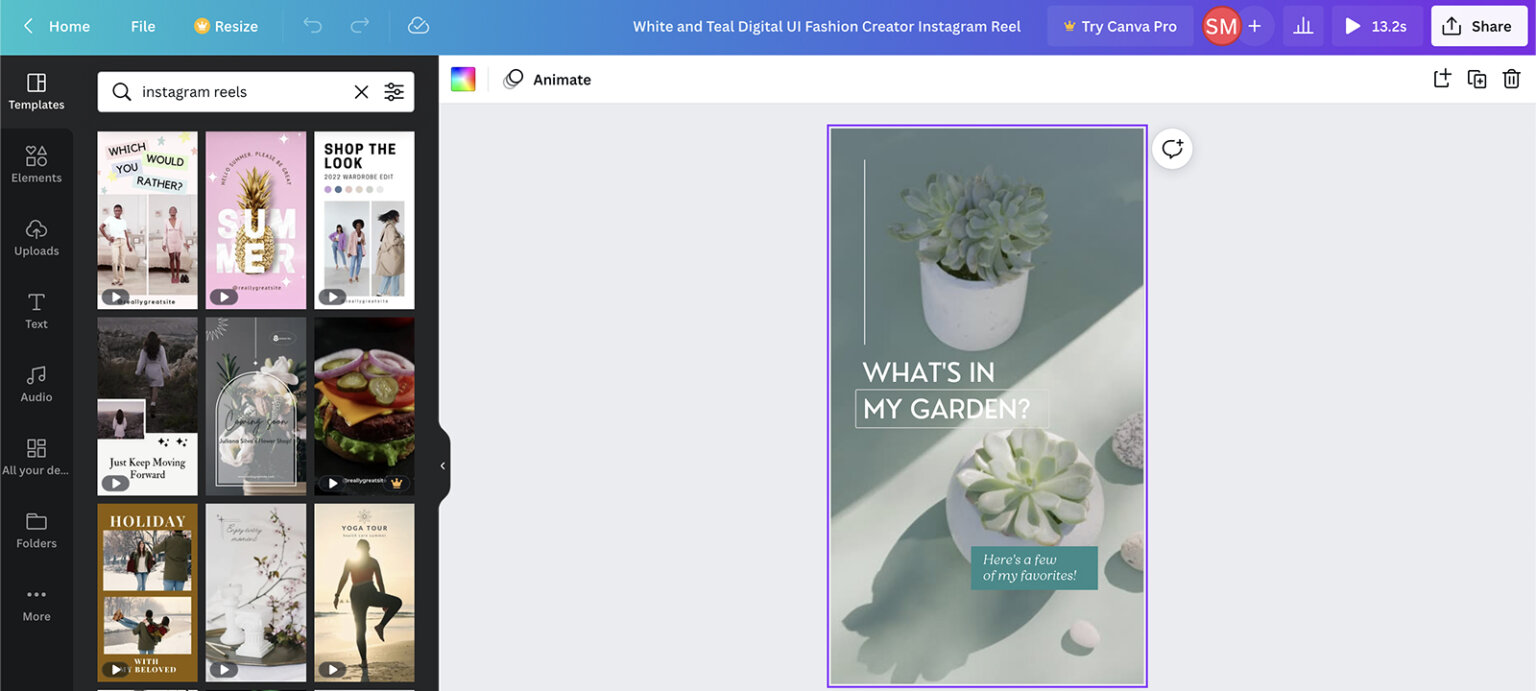This screenshot has height=691, width=1536.
Task: Select the SUMMER pineapple template thumbnail
Action: (255, 219)
